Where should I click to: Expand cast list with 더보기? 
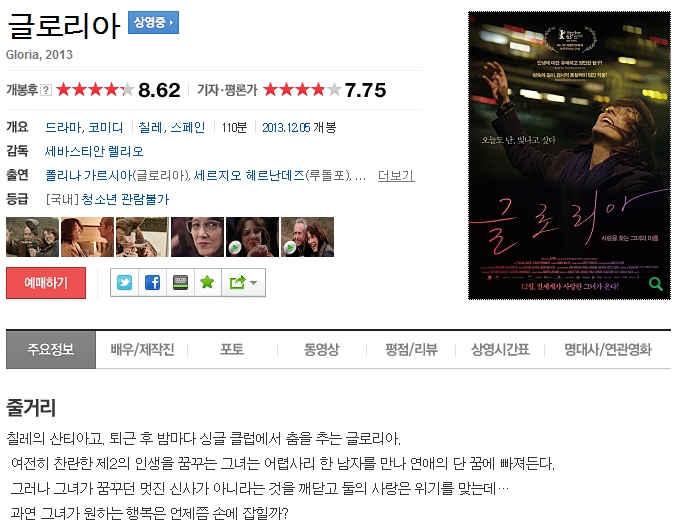click(x=396, y=176)
